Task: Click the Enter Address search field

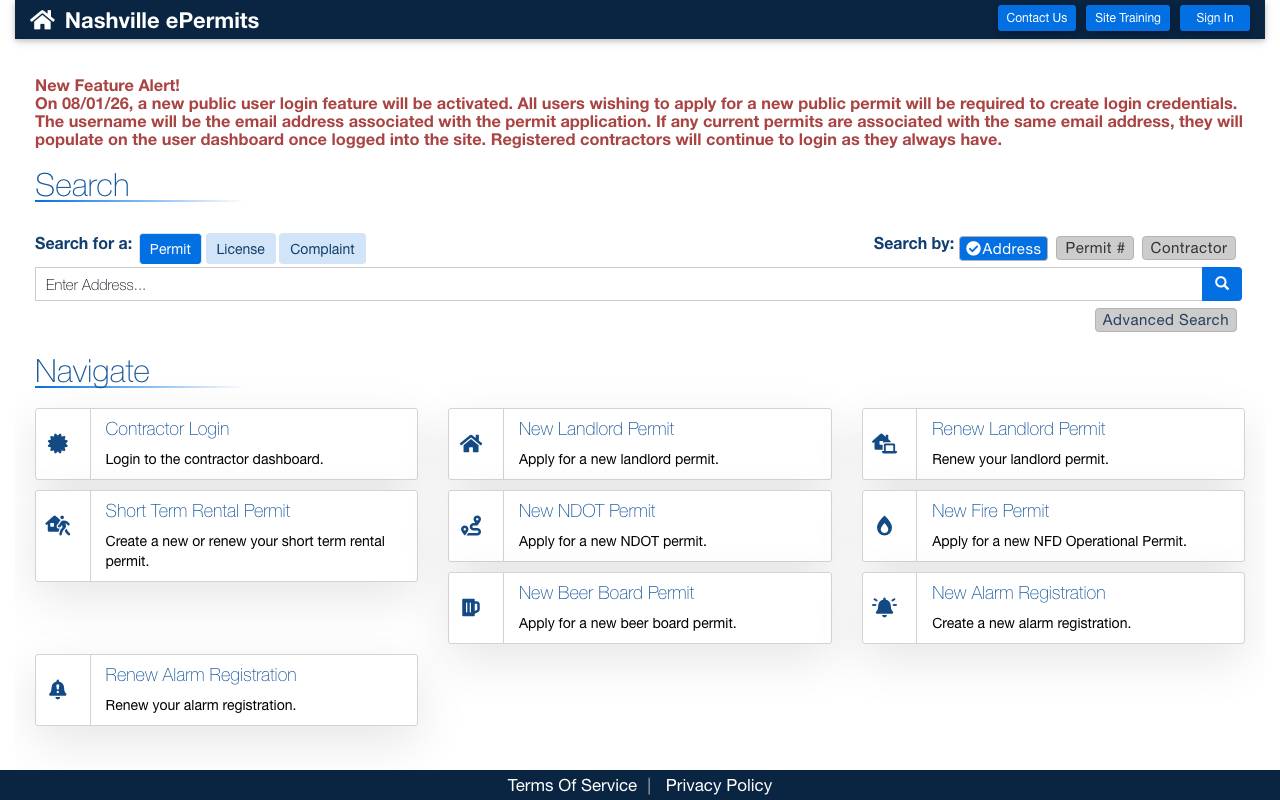Action: click(619, 284)
